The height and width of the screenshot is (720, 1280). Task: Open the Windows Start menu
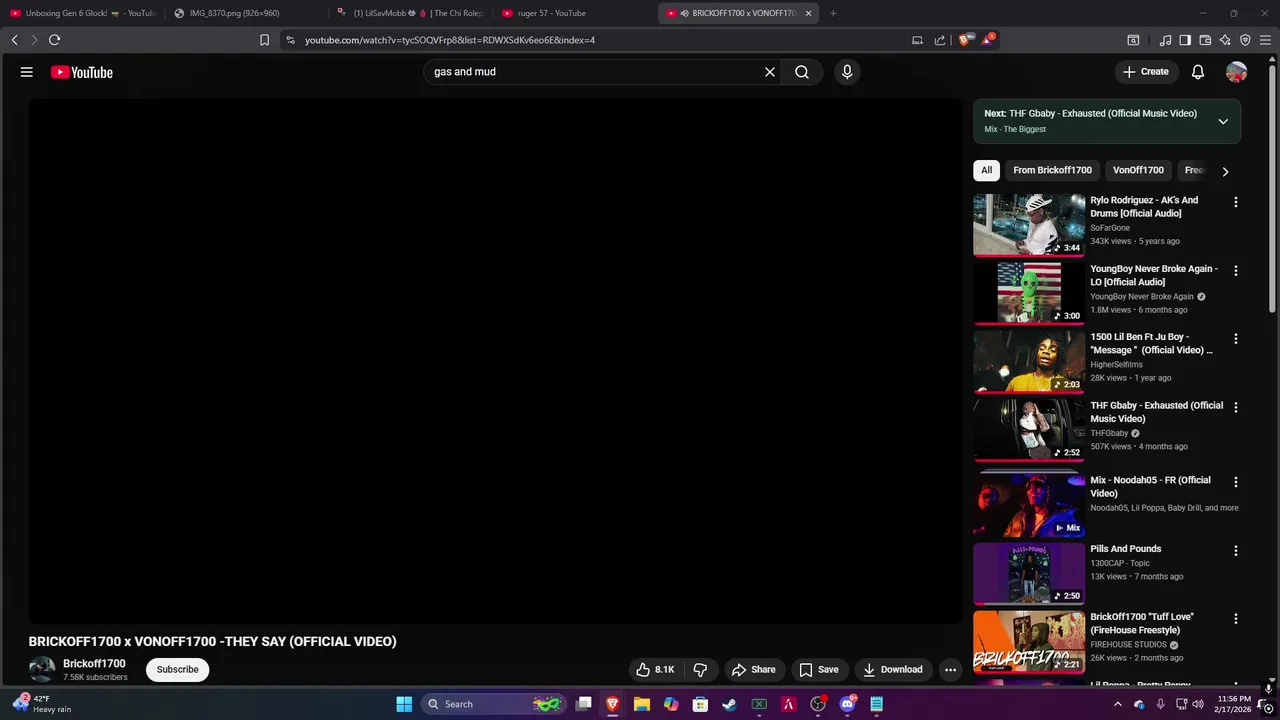(x=404, y=704)
